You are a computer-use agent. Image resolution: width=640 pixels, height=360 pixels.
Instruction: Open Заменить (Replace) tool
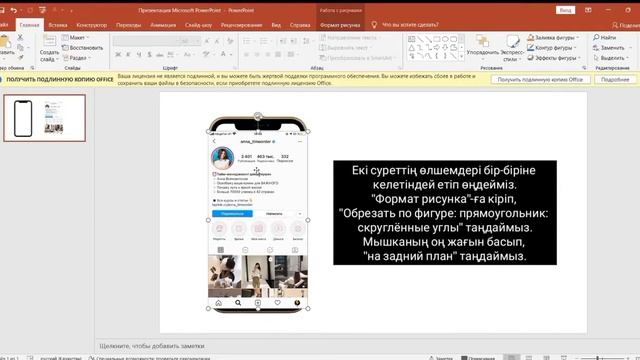click(609, 48)
